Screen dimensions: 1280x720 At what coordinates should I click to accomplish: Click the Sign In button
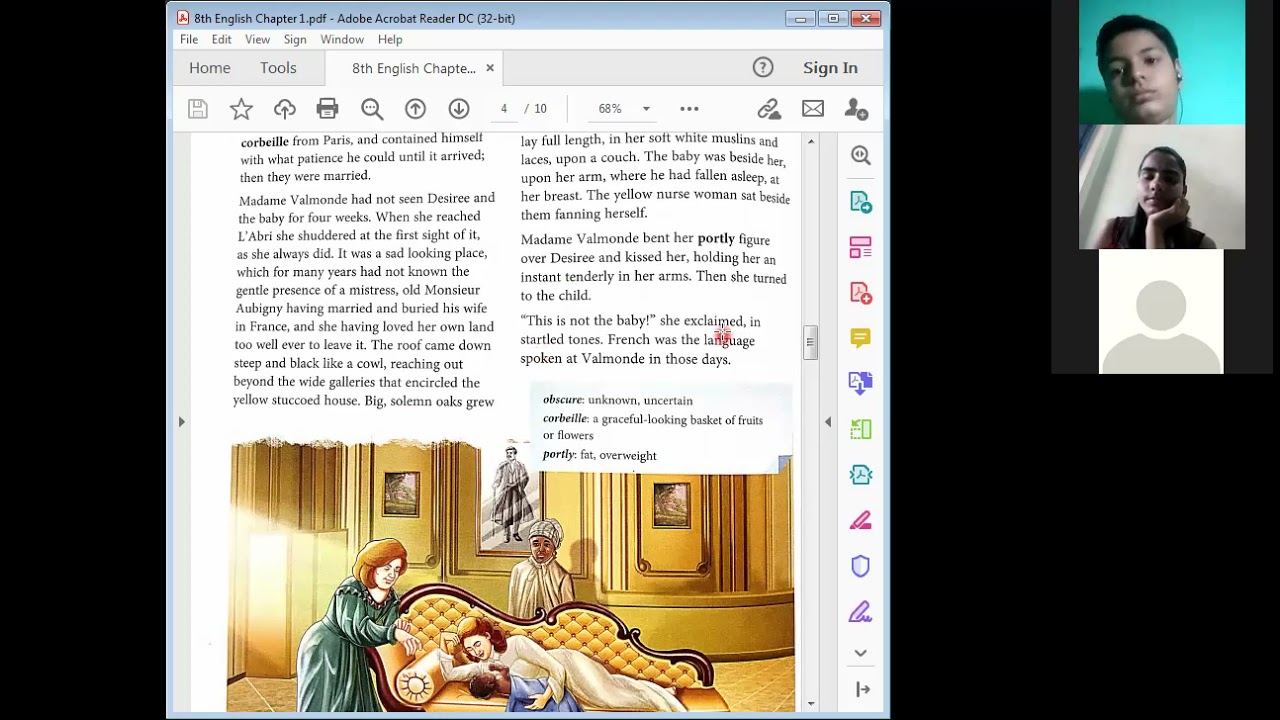830,68
